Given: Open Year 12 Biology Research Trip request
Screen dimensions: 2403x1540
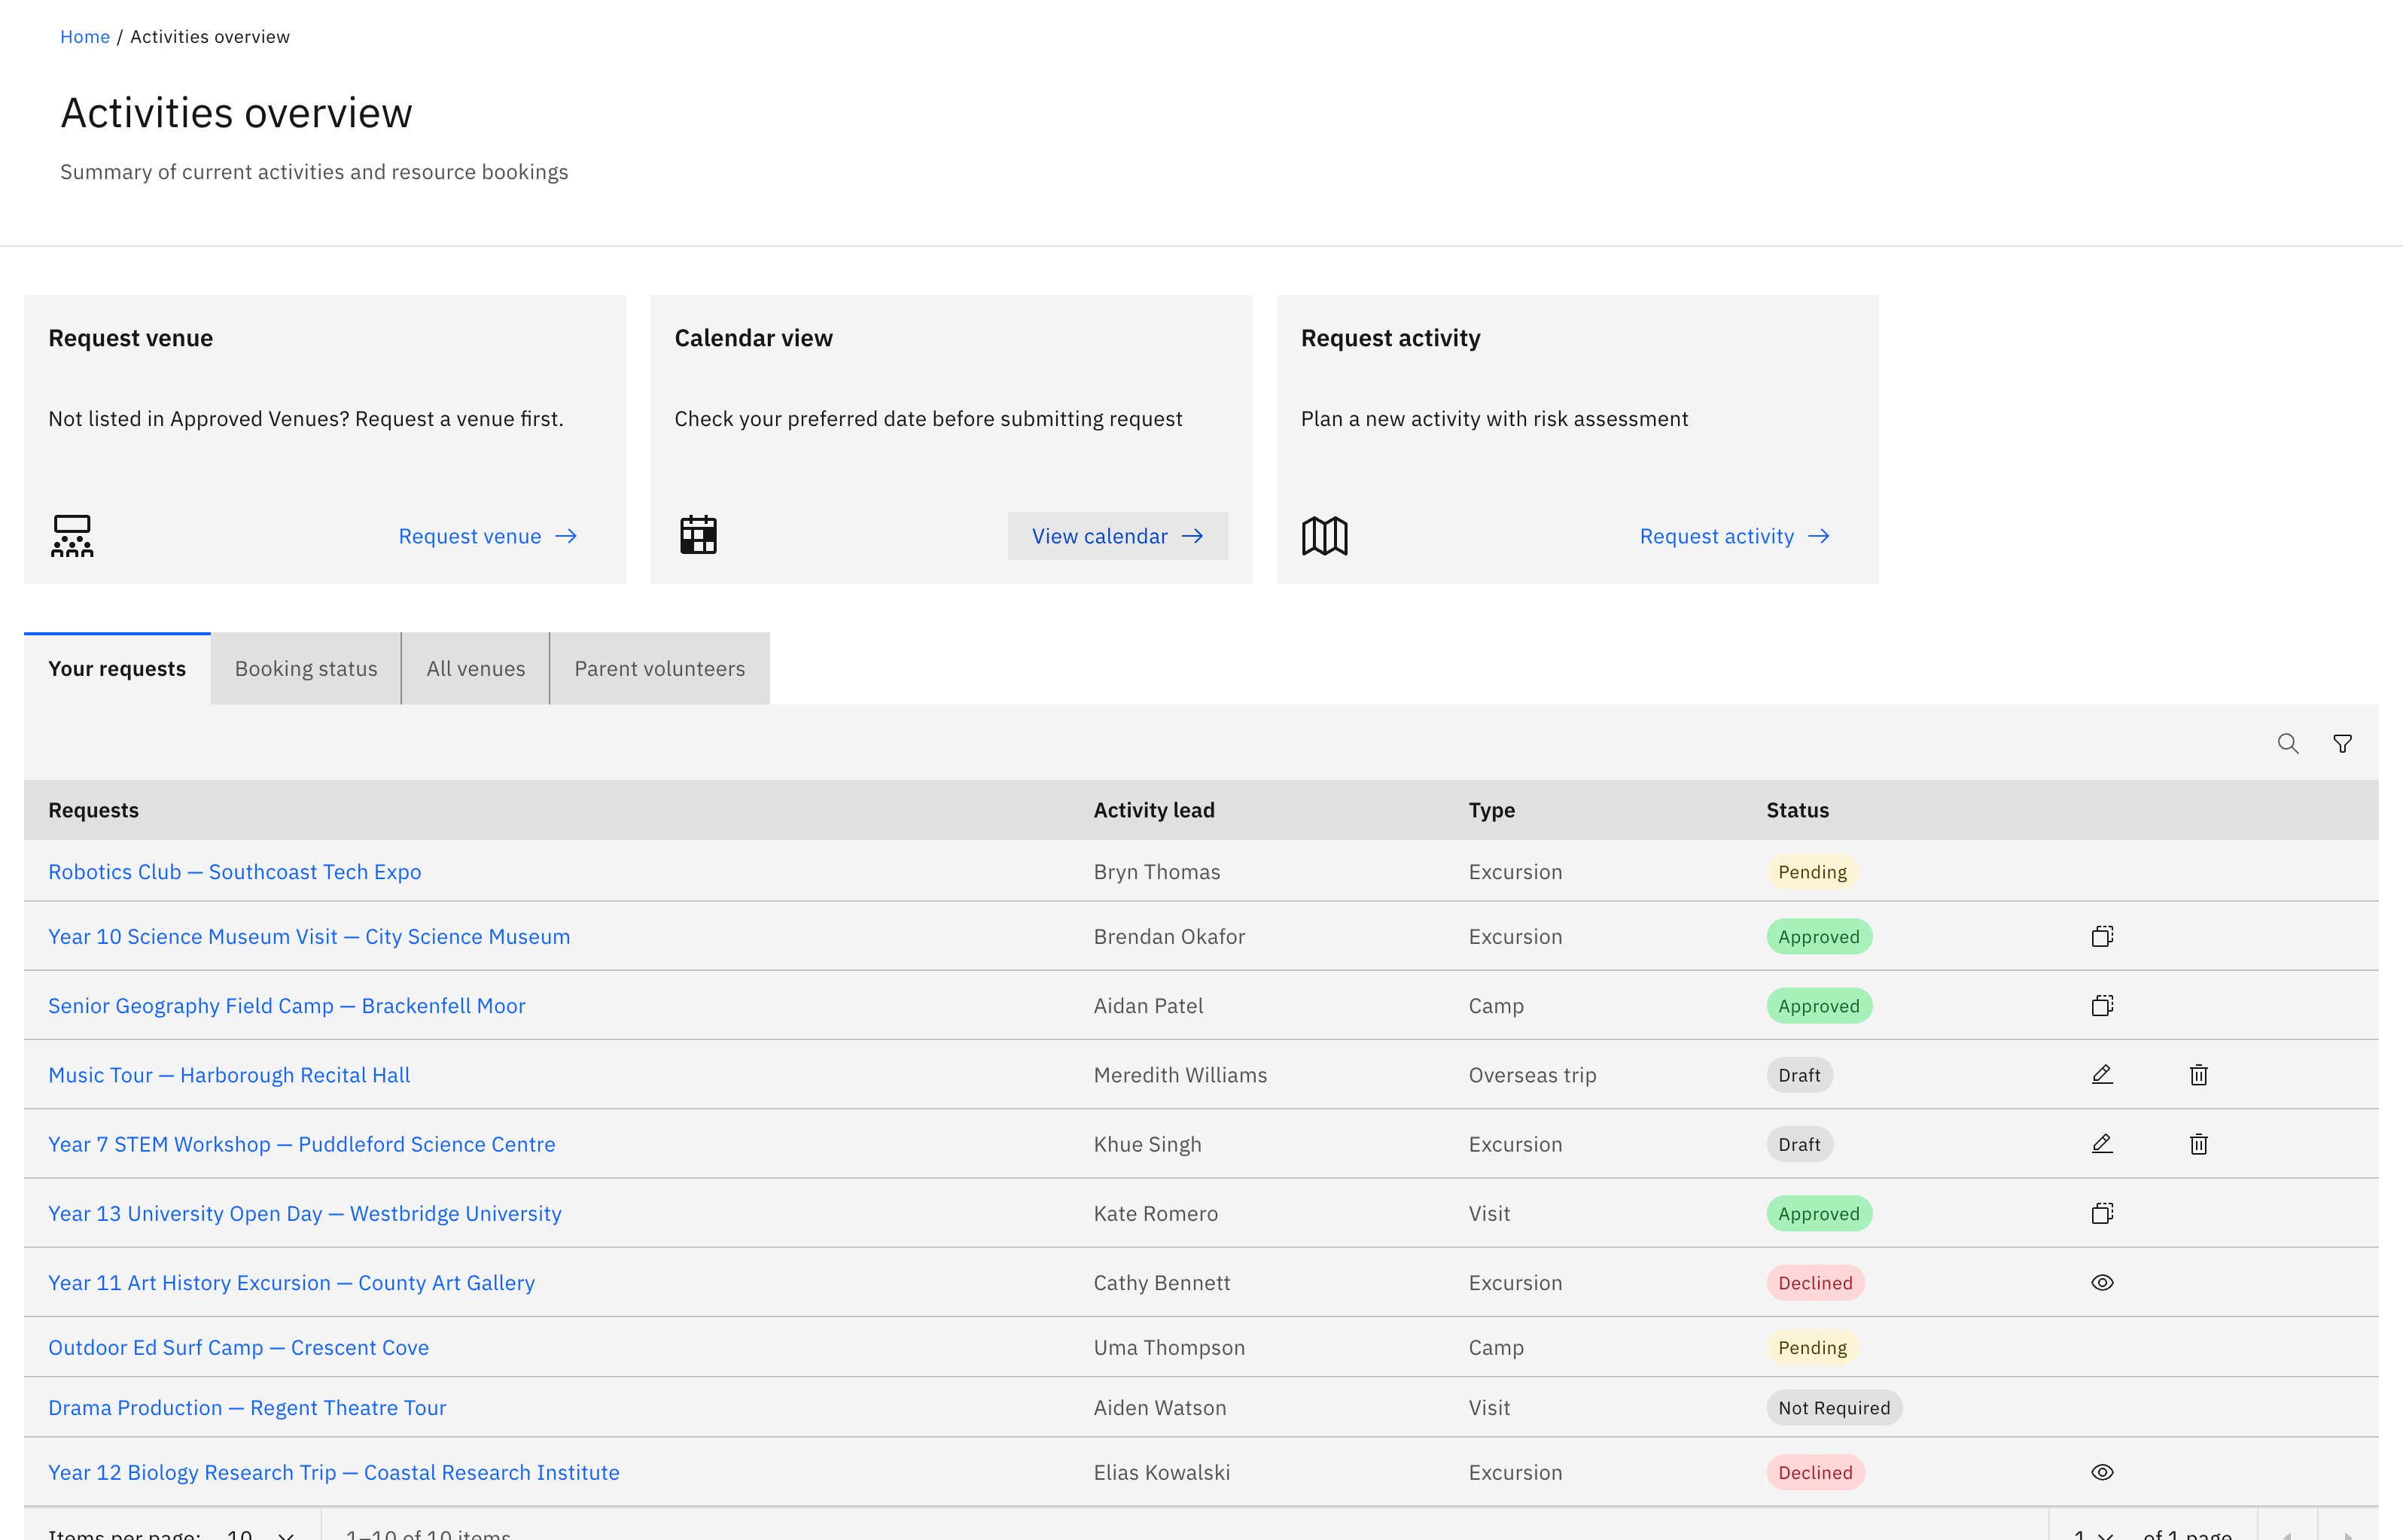Looking at the screenshot, I should coord(334,1473).
